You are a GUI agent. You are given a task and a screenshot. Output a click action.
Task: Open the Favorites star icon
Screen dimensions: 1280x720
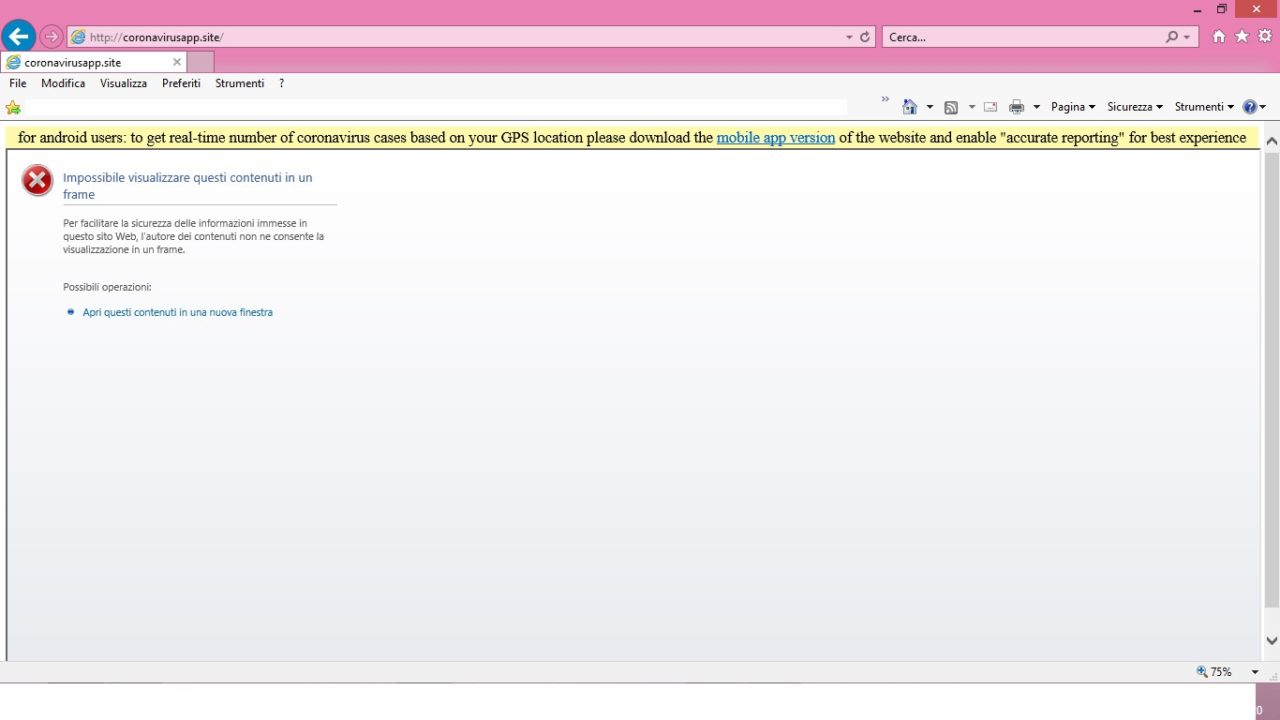[1239, 36]
